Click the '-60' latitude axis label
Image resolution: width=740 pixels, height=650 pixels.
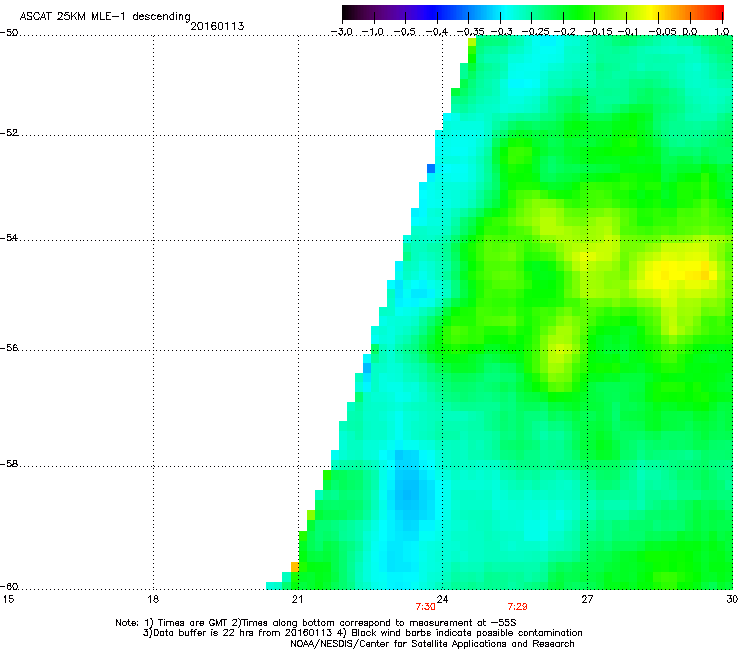(x=9, y=587)
